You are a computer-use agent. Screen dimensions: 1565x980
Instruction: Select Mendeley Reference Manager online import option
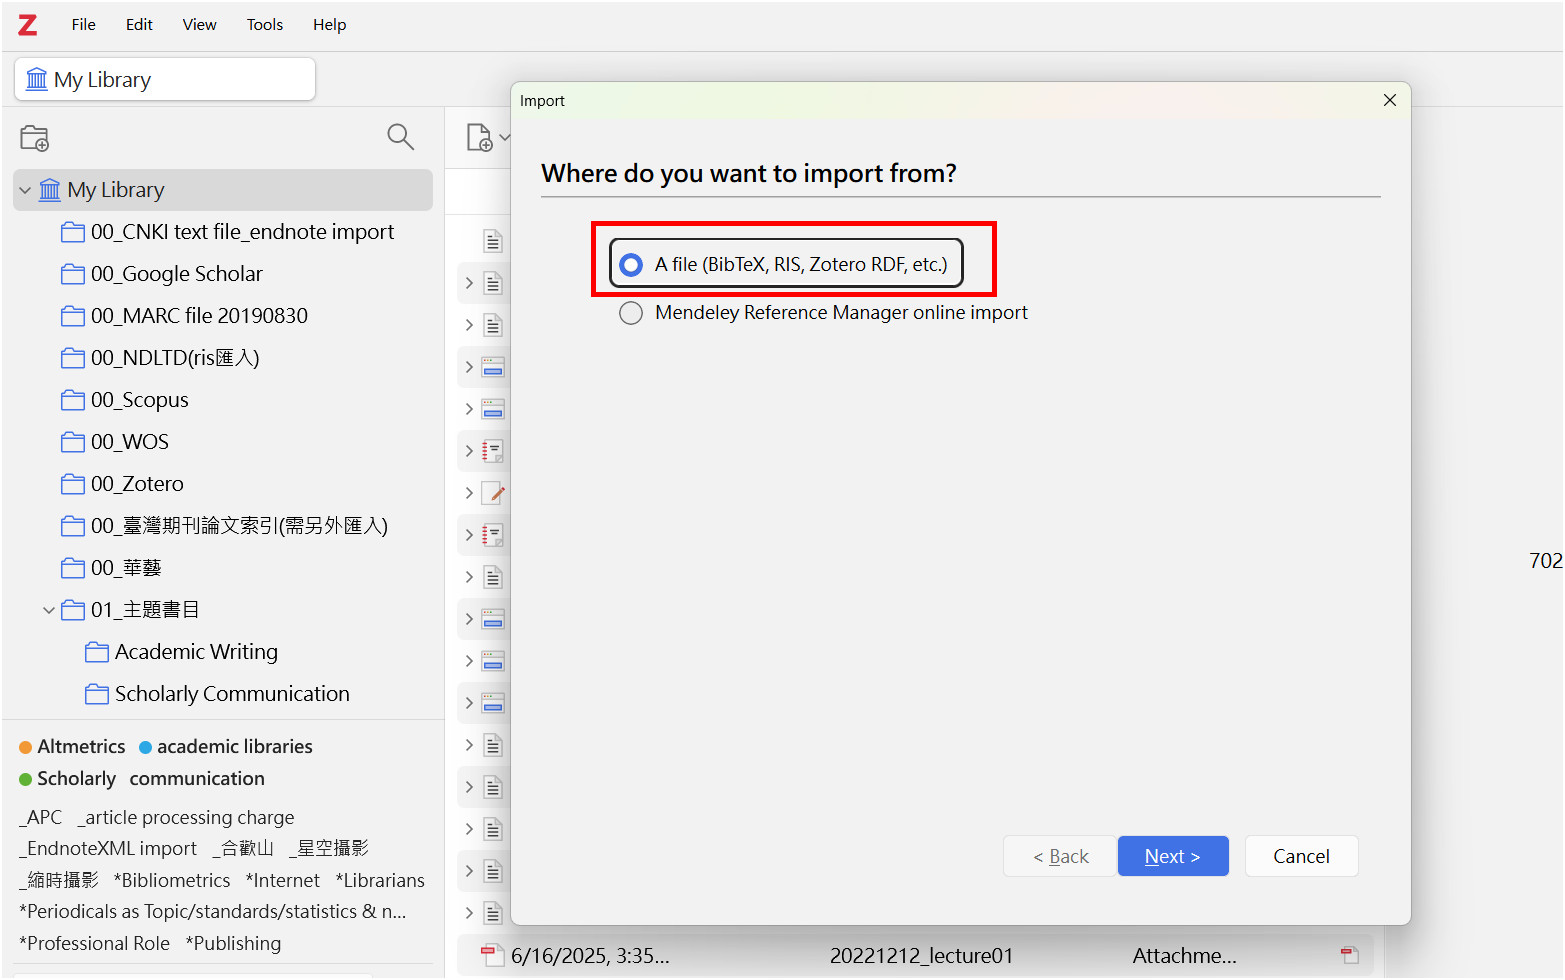pos(823,313)
